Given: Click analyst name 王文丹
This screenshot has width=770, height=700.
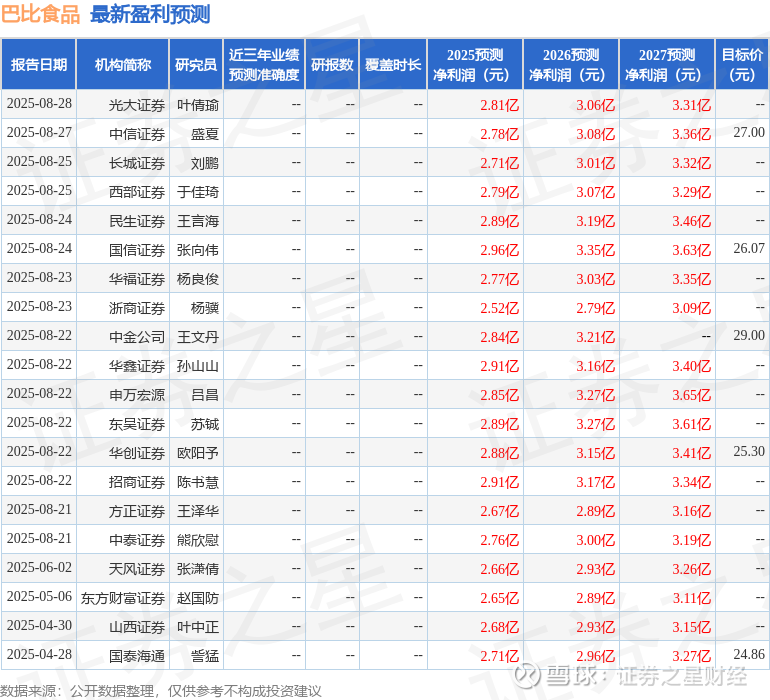Looking at the screenshot, I should 197,337.
